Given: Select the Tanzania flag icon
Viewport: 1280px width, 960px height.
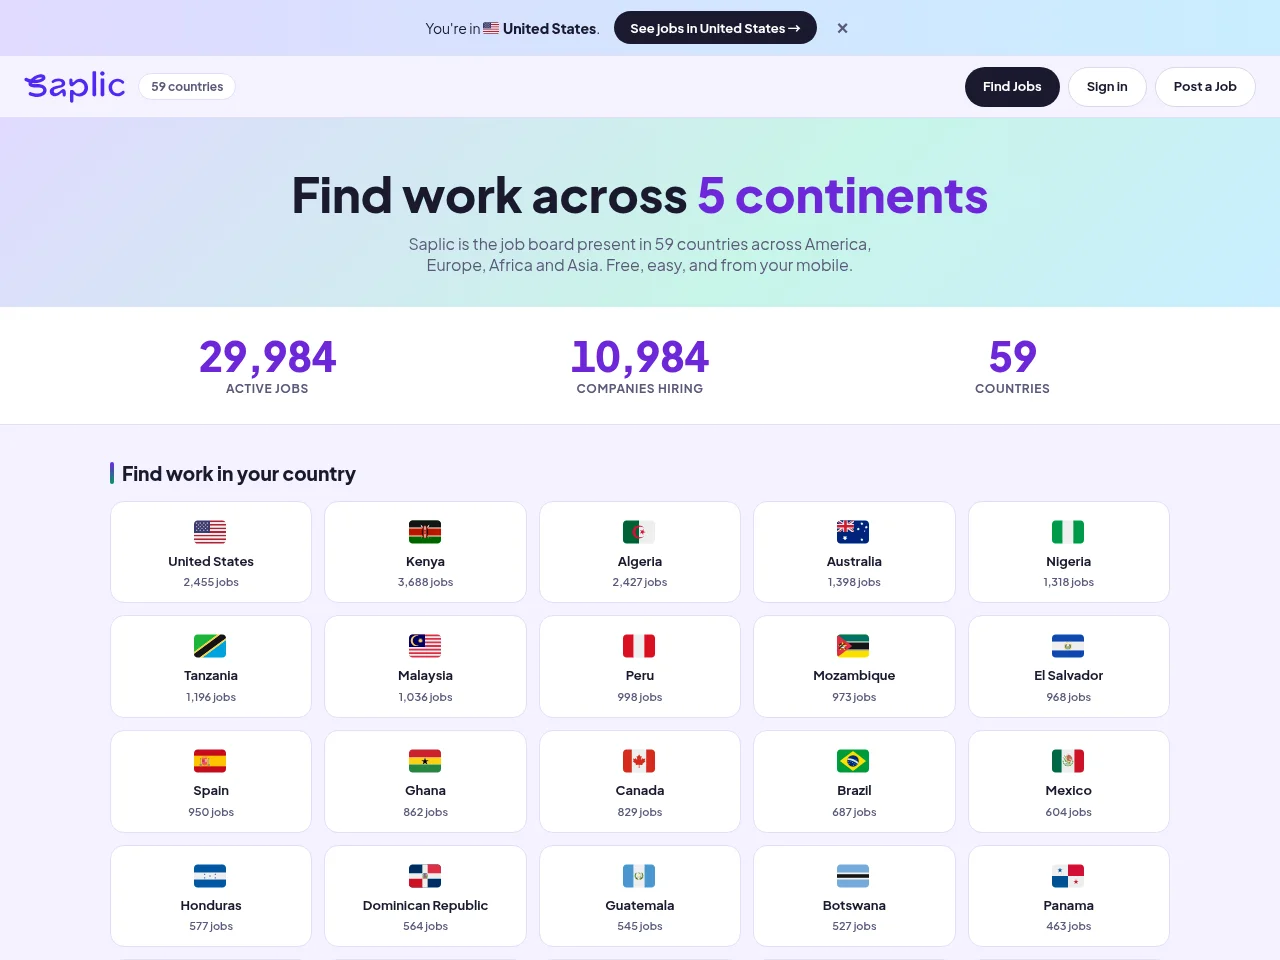Looking at the screenshot, I should point(210,646).
